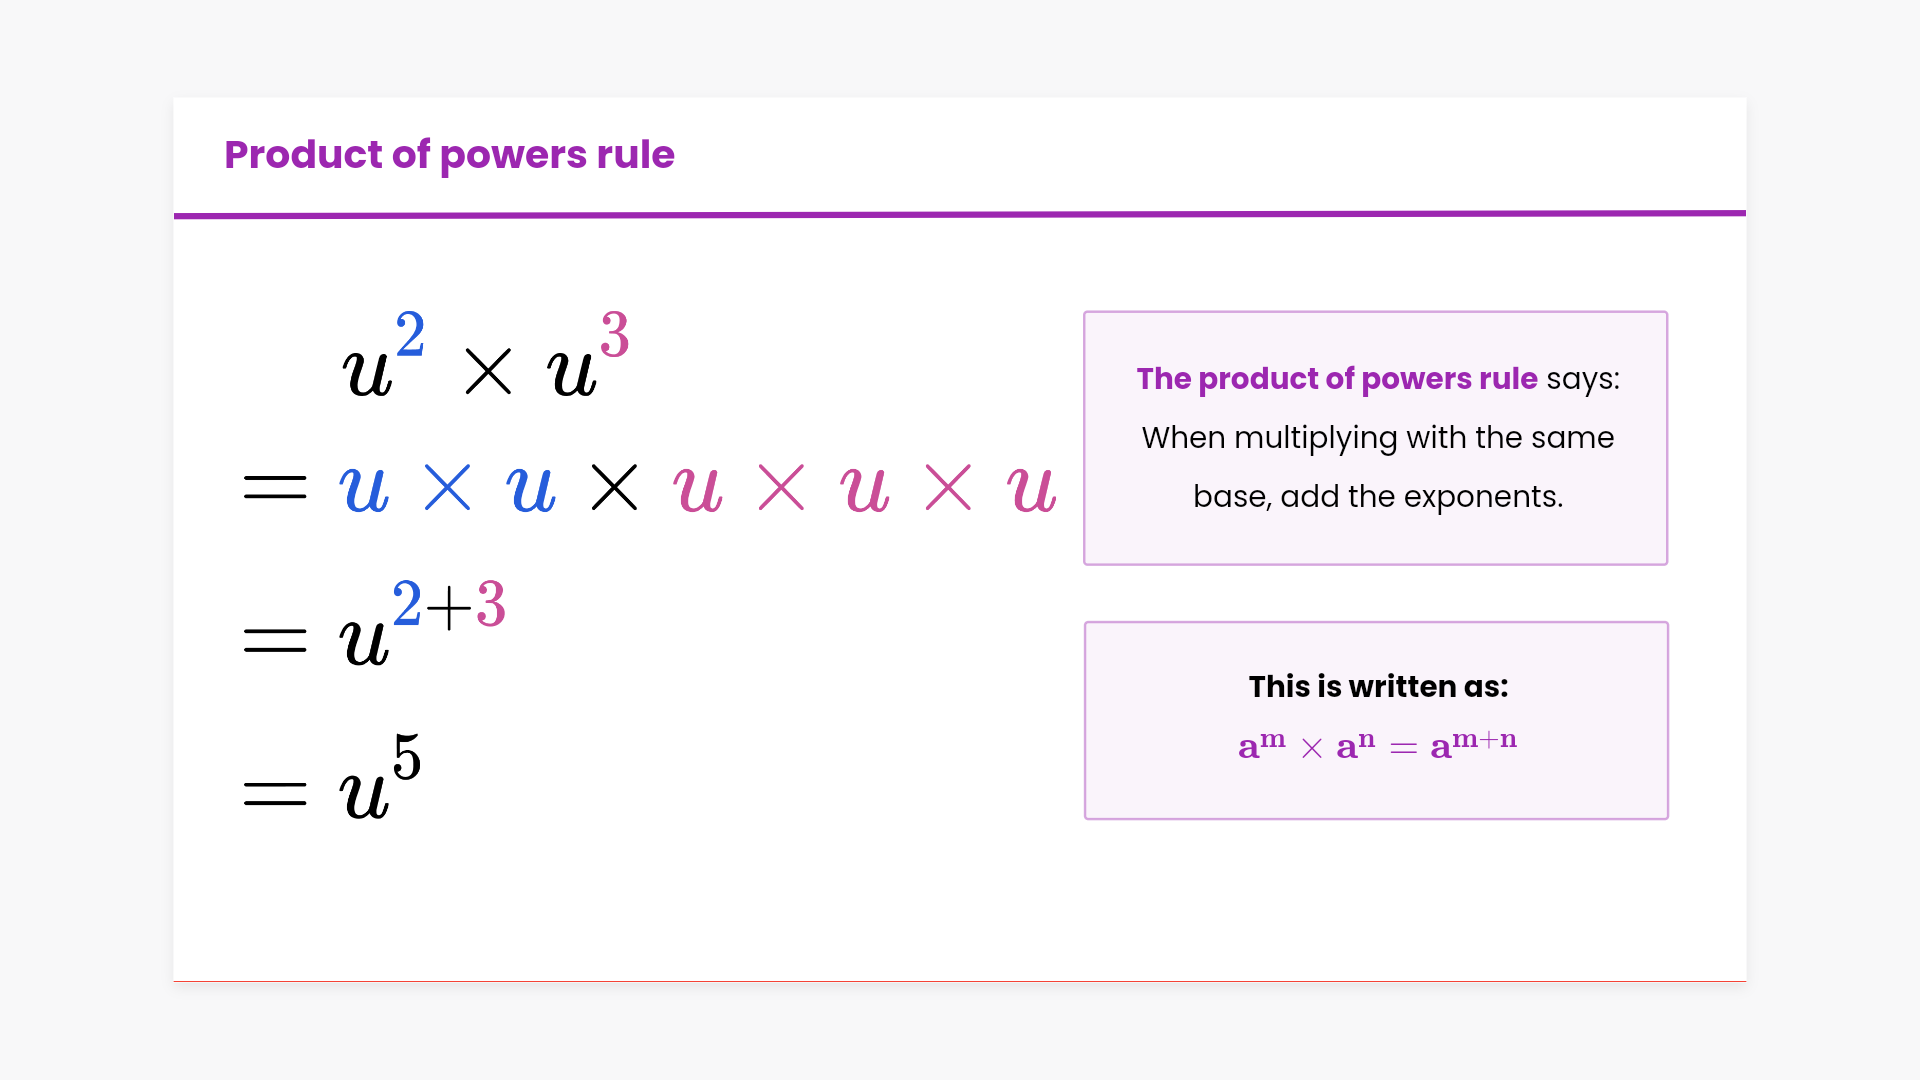Click the blue multiplication sign between blue u's
The width and height of the screenshot is (1920, 1080).
point(447,488)
